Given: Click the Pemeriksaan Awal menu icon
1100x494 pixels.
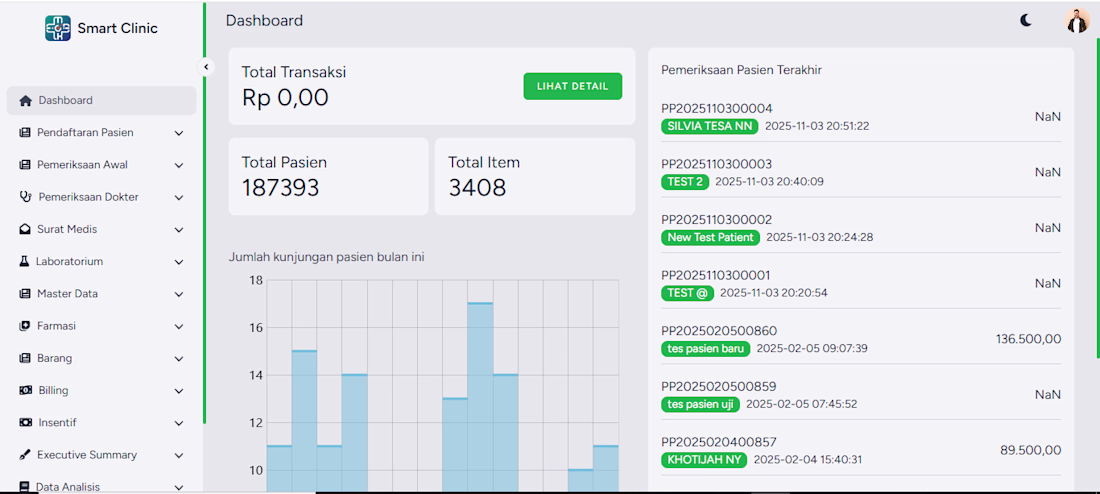Looking at the screenshot, I should (25, 165).
